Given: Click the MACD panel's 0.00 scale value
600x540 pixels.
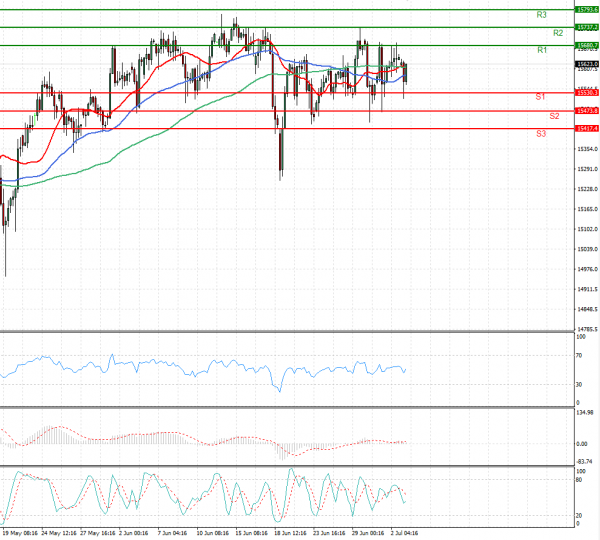Looking at the screenshot, I should pyautogui.click(x=582, y=444).
